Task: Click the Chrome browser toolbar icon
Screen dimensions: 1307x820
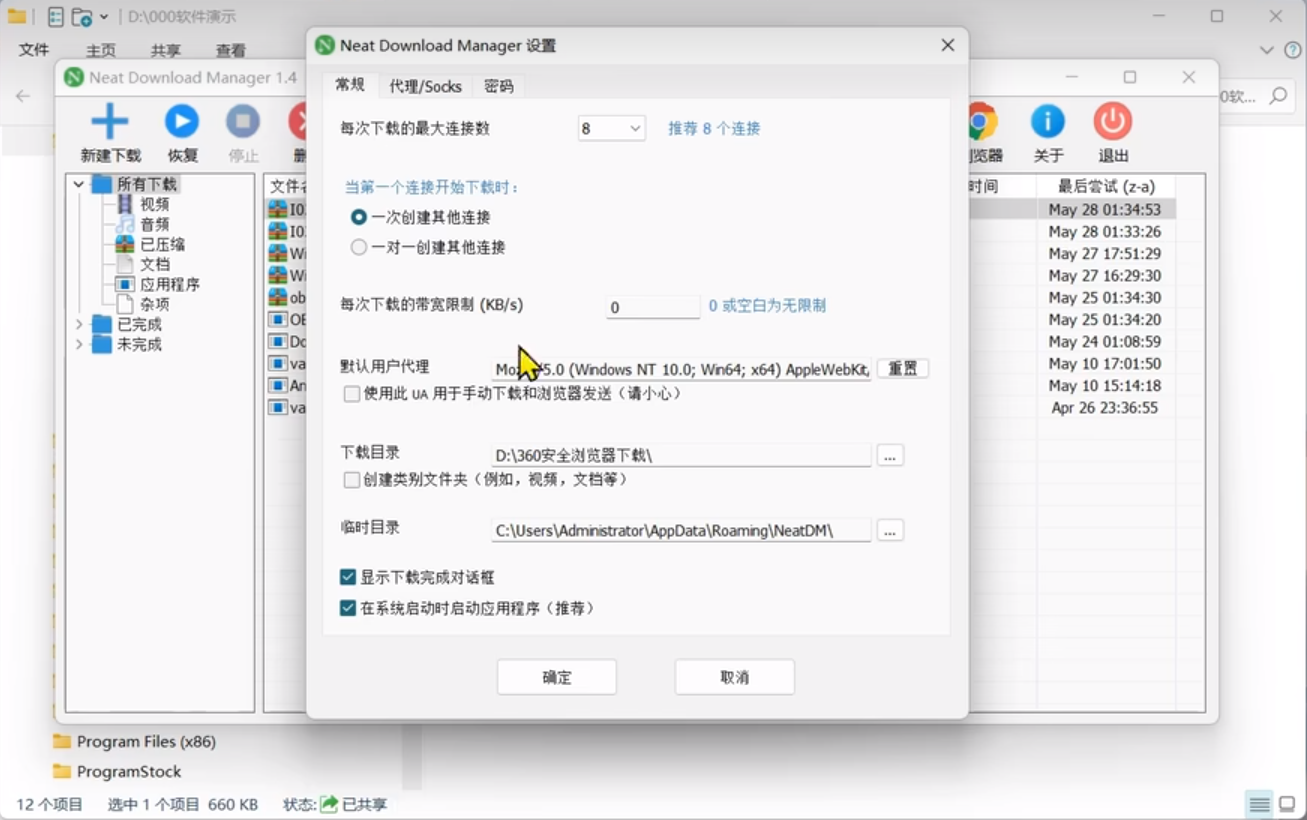Action: click(x=982, y=121)
